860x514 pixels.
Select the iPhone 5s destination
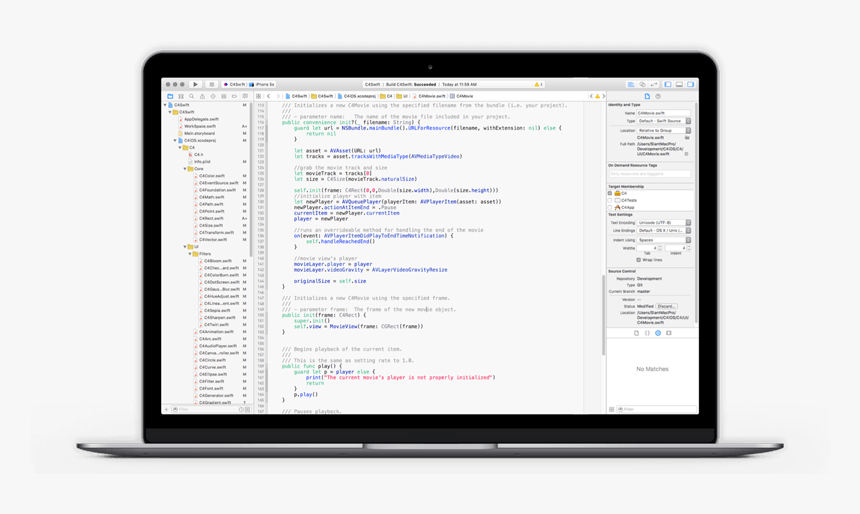[262, 84]
